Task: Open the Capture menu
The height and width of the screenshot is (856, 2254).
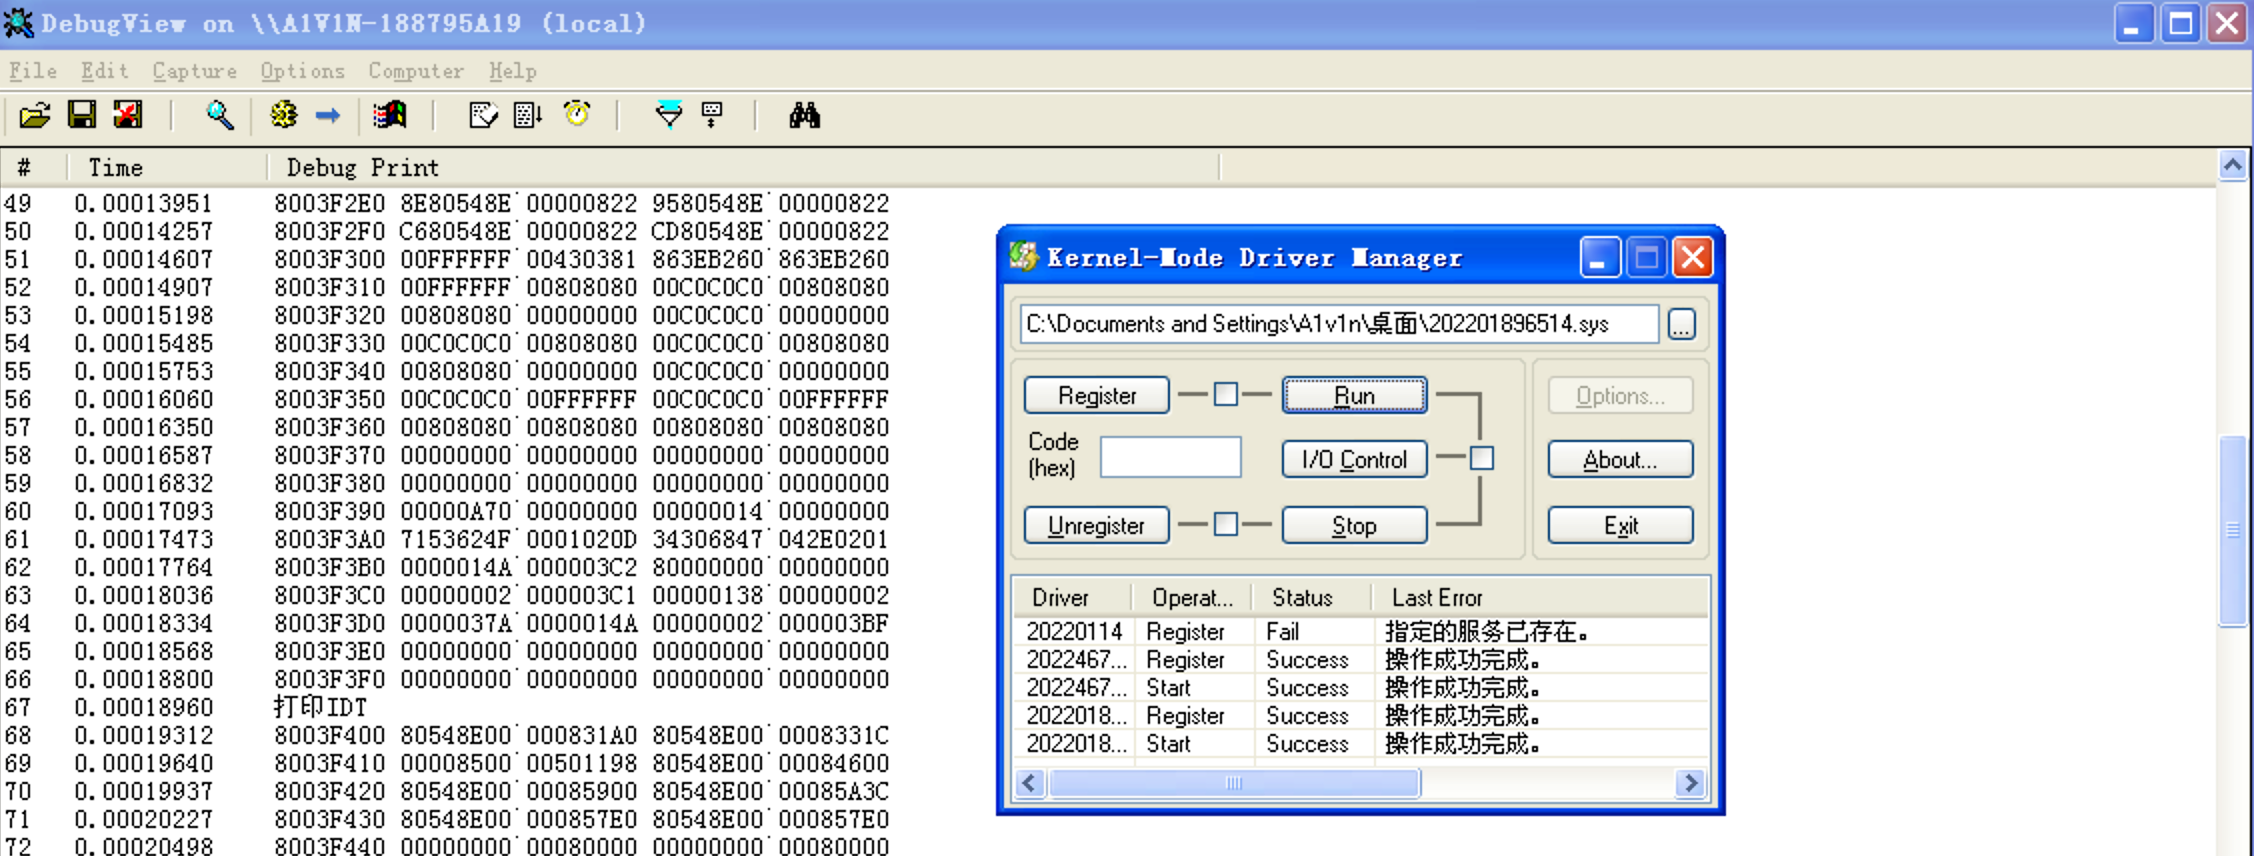Action: tap(195, 71)
